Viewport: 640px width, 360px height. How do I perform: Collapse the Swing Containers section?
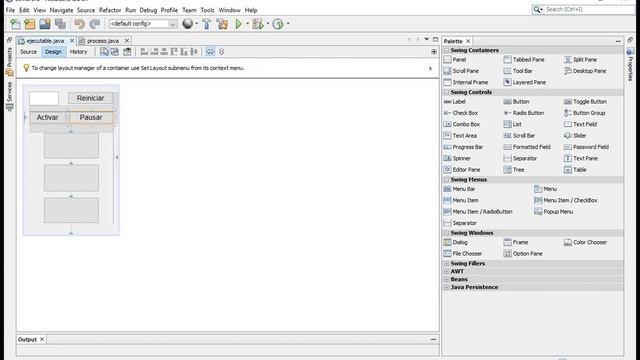(x=447, y=50)
